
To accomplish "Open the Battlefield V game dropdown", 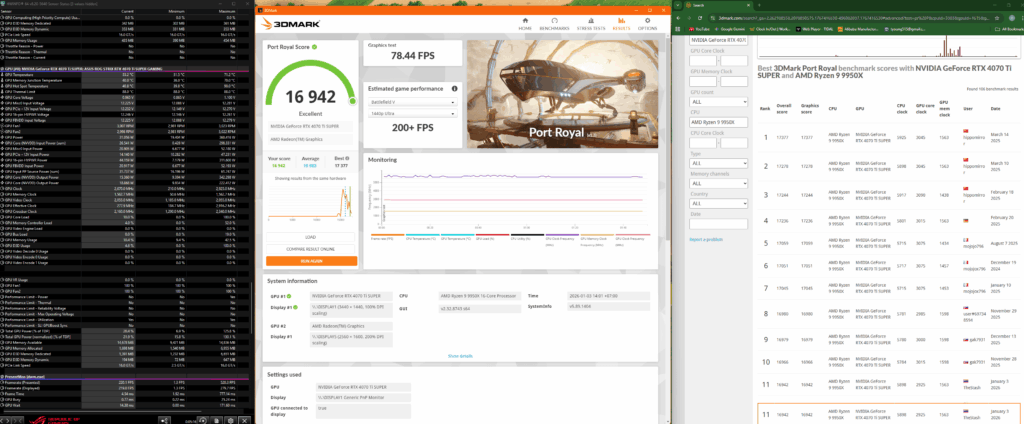I will (412, 103).
